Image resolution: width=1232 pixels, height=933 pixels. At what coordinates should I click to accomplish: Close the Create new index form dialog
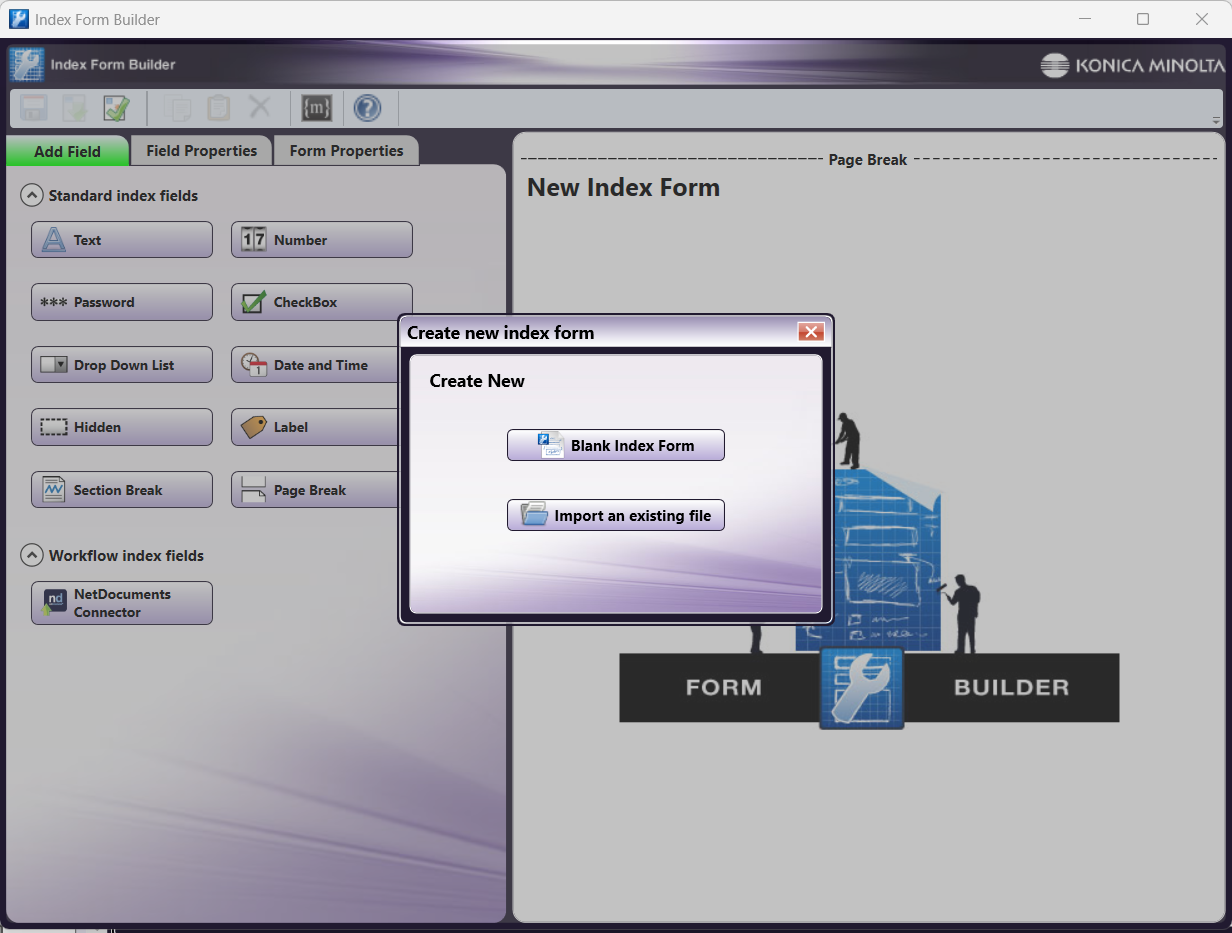pos(811,332)
